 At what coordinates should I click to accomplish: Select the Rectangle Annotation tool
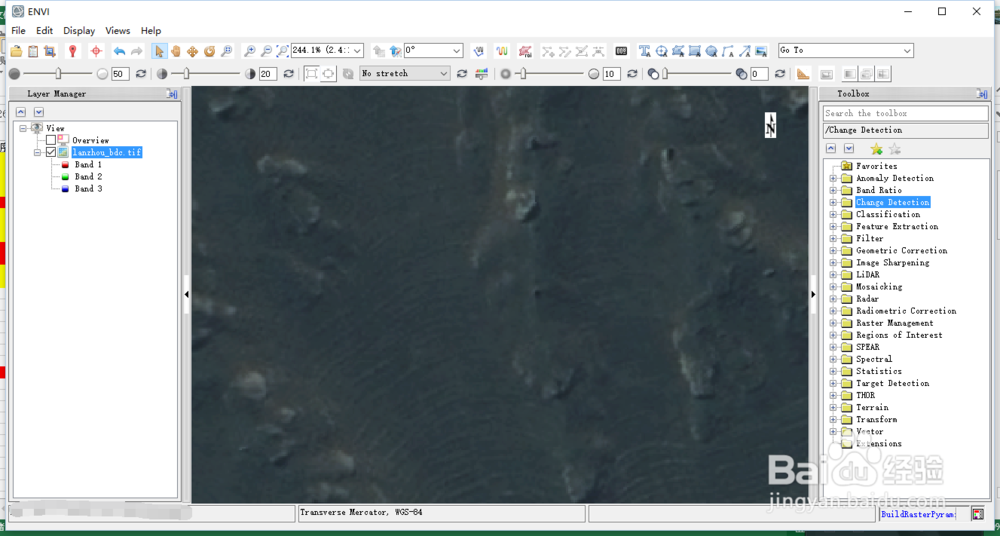click(695, 50)
